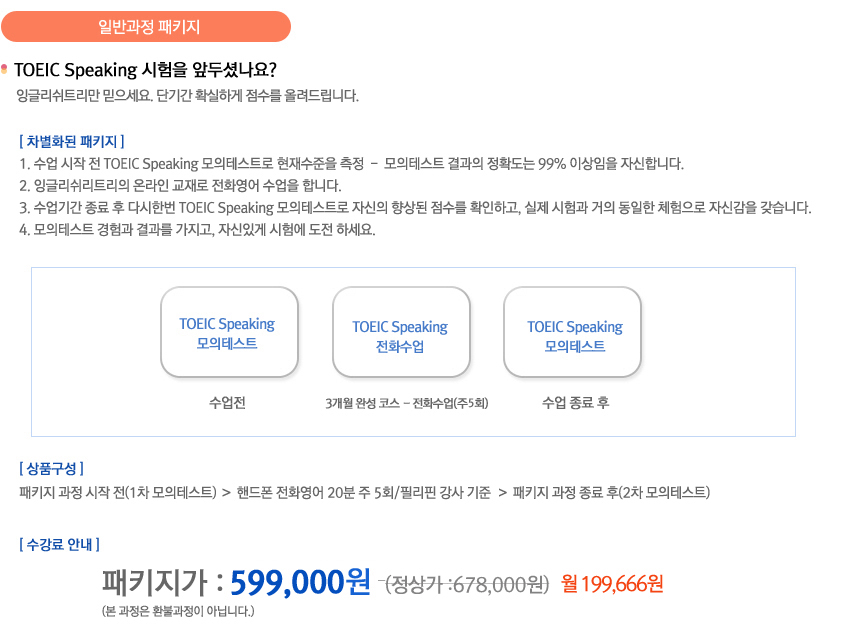Click list item 1 about 모의테스트 현재수준 측정
Image resolution: width=860 pixels, height=633 pixels.
click(351, 163)
